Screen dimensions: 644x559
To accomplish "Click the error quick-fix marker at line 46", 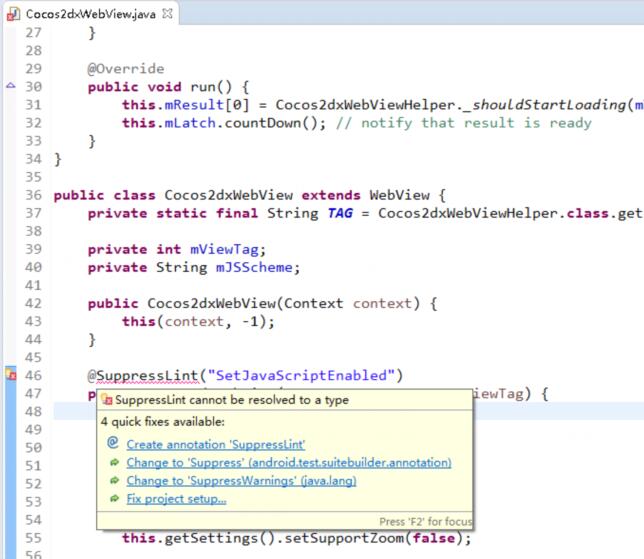I will 11,374.
